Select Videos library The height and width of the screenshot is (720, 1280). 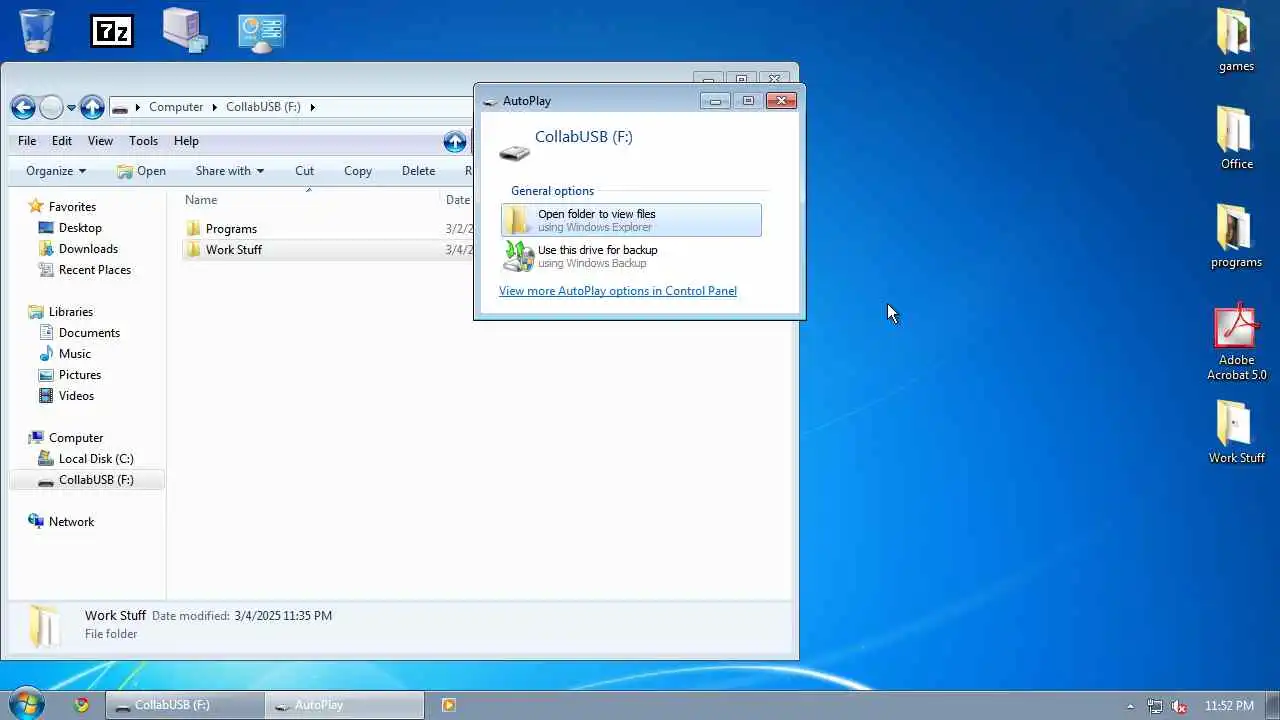(76, 396)
